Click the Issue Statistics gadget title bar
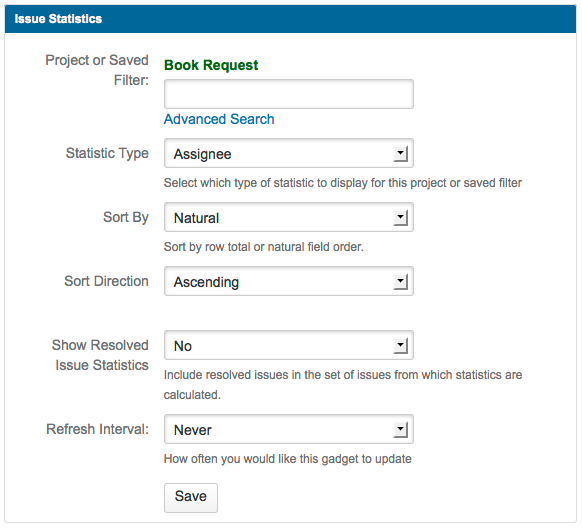Screen dimensions: 582x529 [290, 19]
